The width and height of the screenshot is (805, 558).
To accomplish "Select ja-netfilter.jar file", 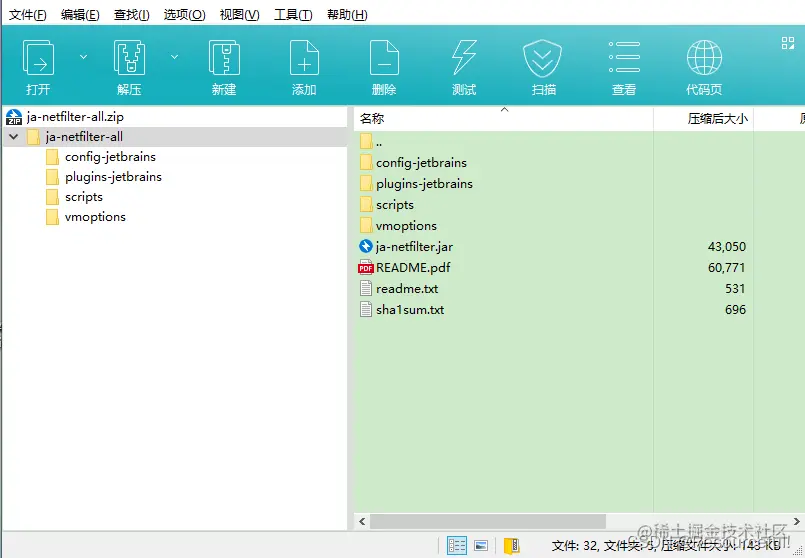I will 414,247.
